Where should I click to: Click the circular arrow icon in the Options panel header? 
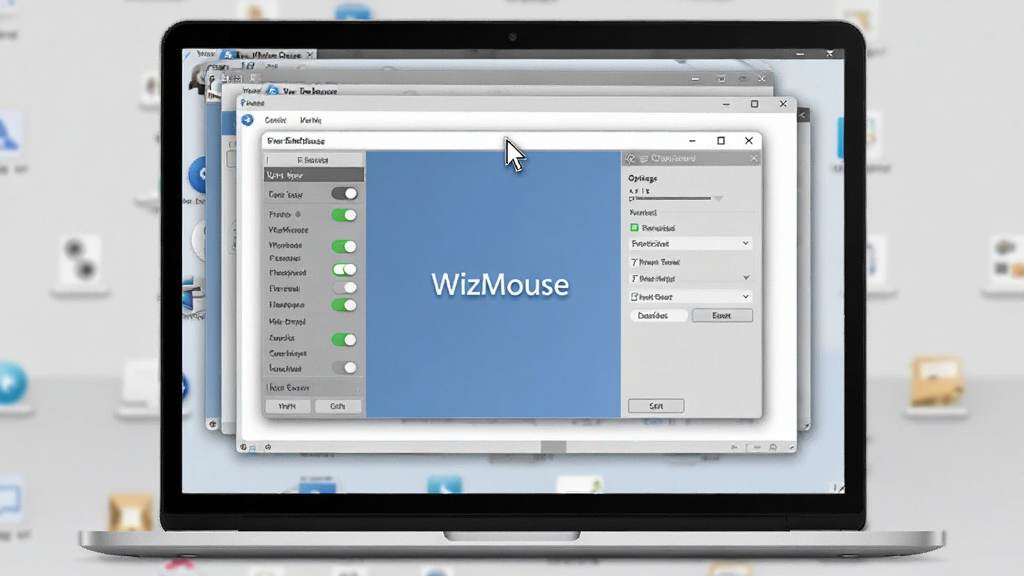click(631, 158)
